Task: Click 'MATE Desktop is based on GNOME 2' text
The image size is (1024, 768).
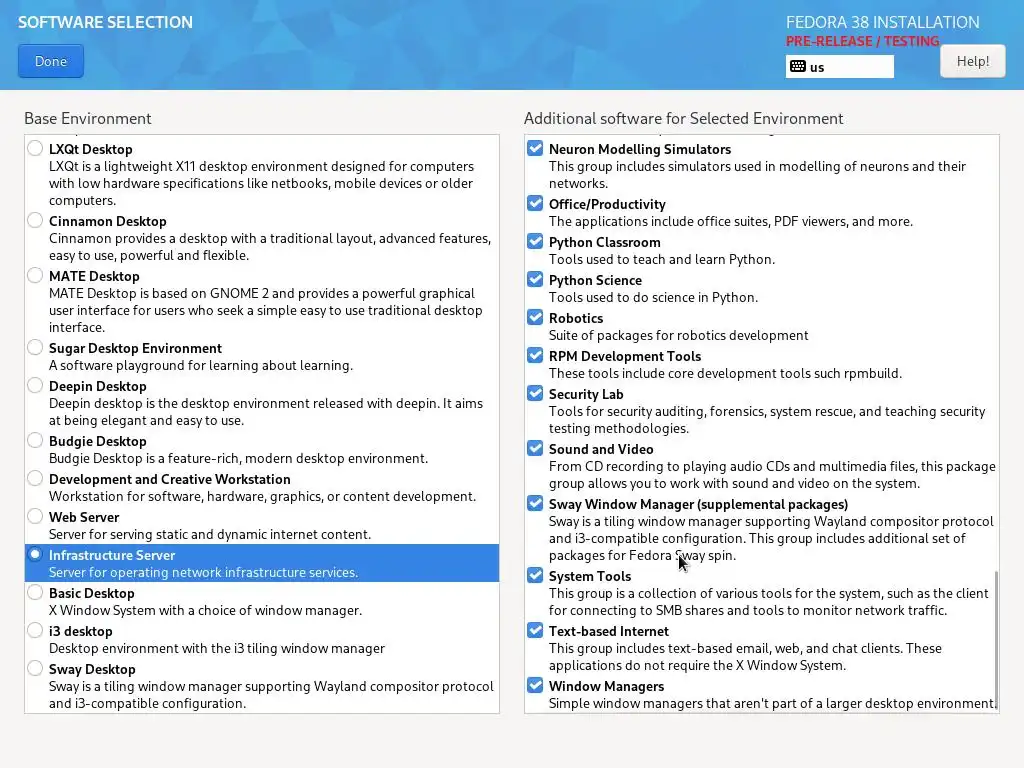Action: click(266, 310)
